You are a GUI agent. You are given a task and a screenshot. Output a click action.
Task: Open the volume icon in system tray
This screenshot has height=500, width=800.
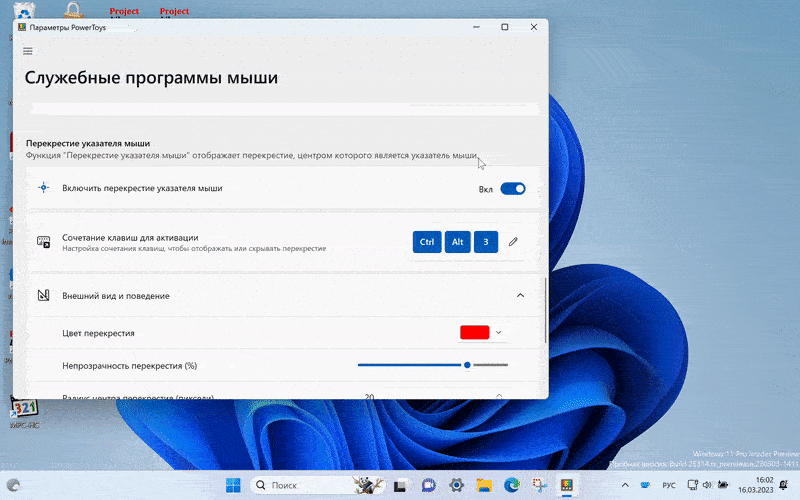click(707, 485)
